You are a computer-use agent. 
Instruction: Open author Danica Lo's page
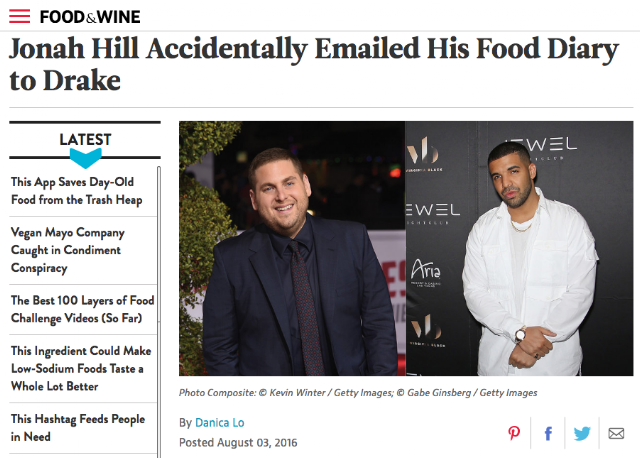[x=220, y=422]
